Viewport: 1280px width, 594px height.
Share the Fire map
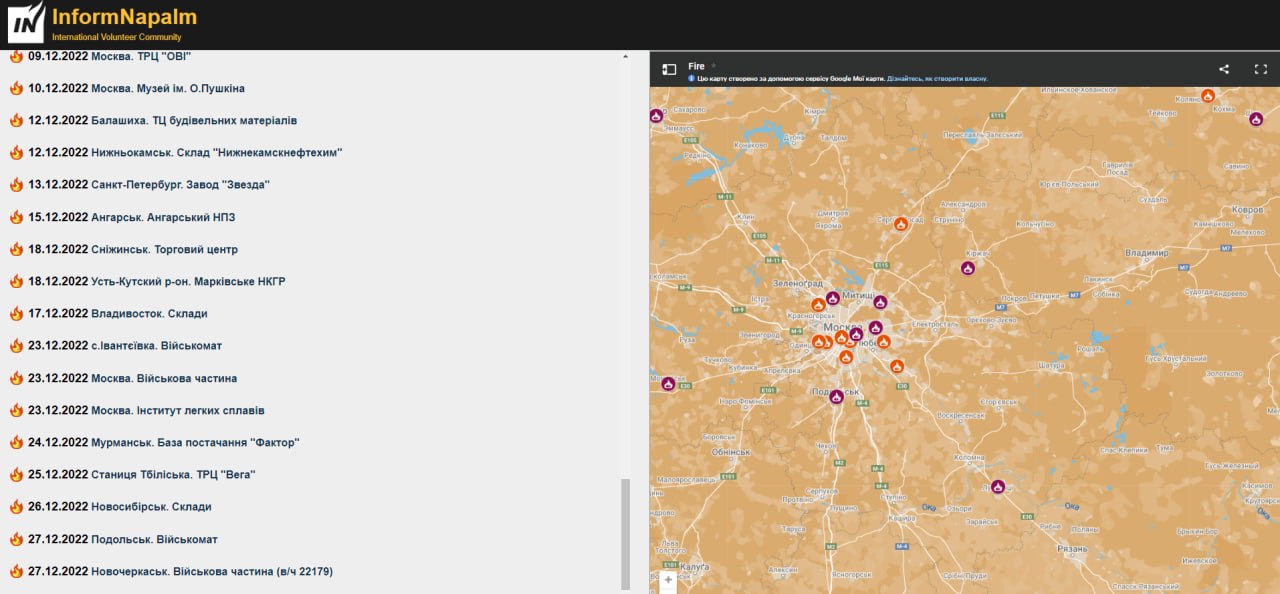tap(1224, 69)
